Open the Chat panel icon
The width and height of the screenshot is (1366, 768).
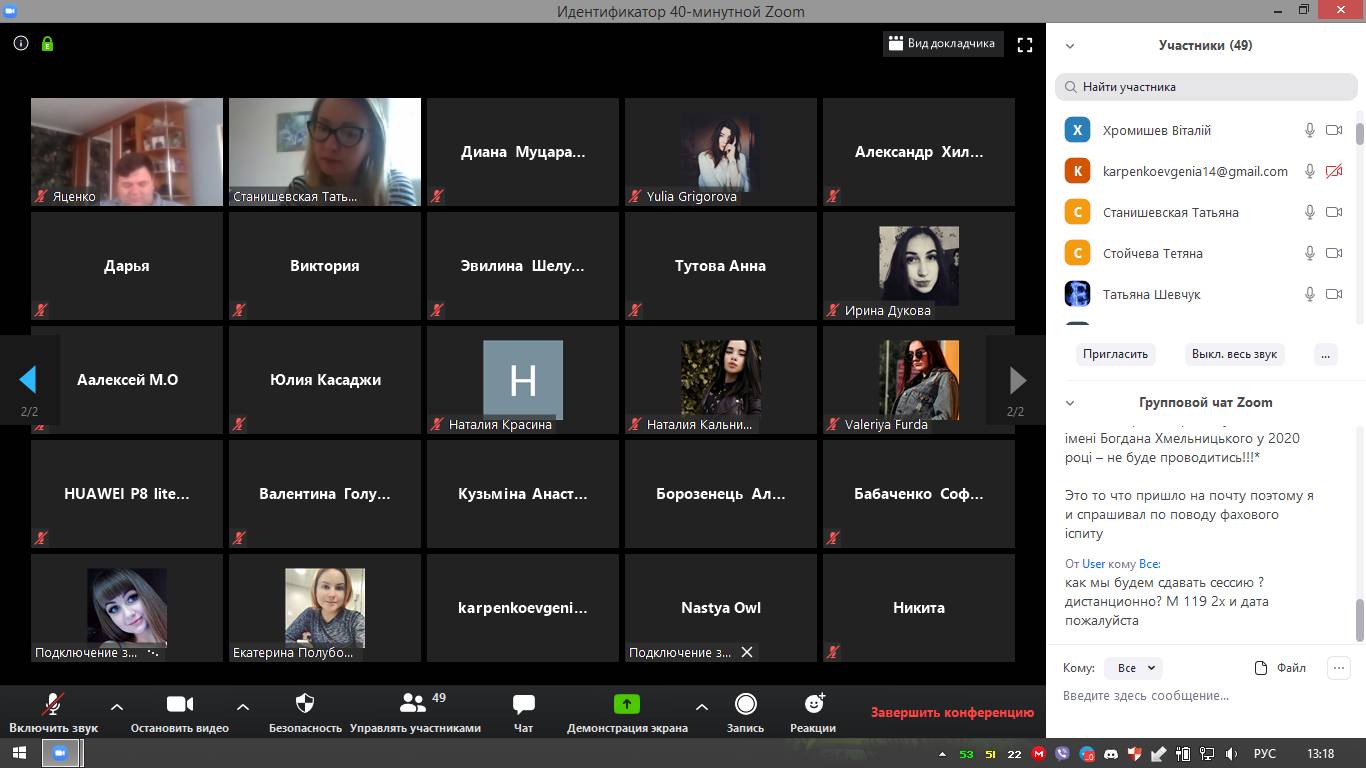(523, 704)
